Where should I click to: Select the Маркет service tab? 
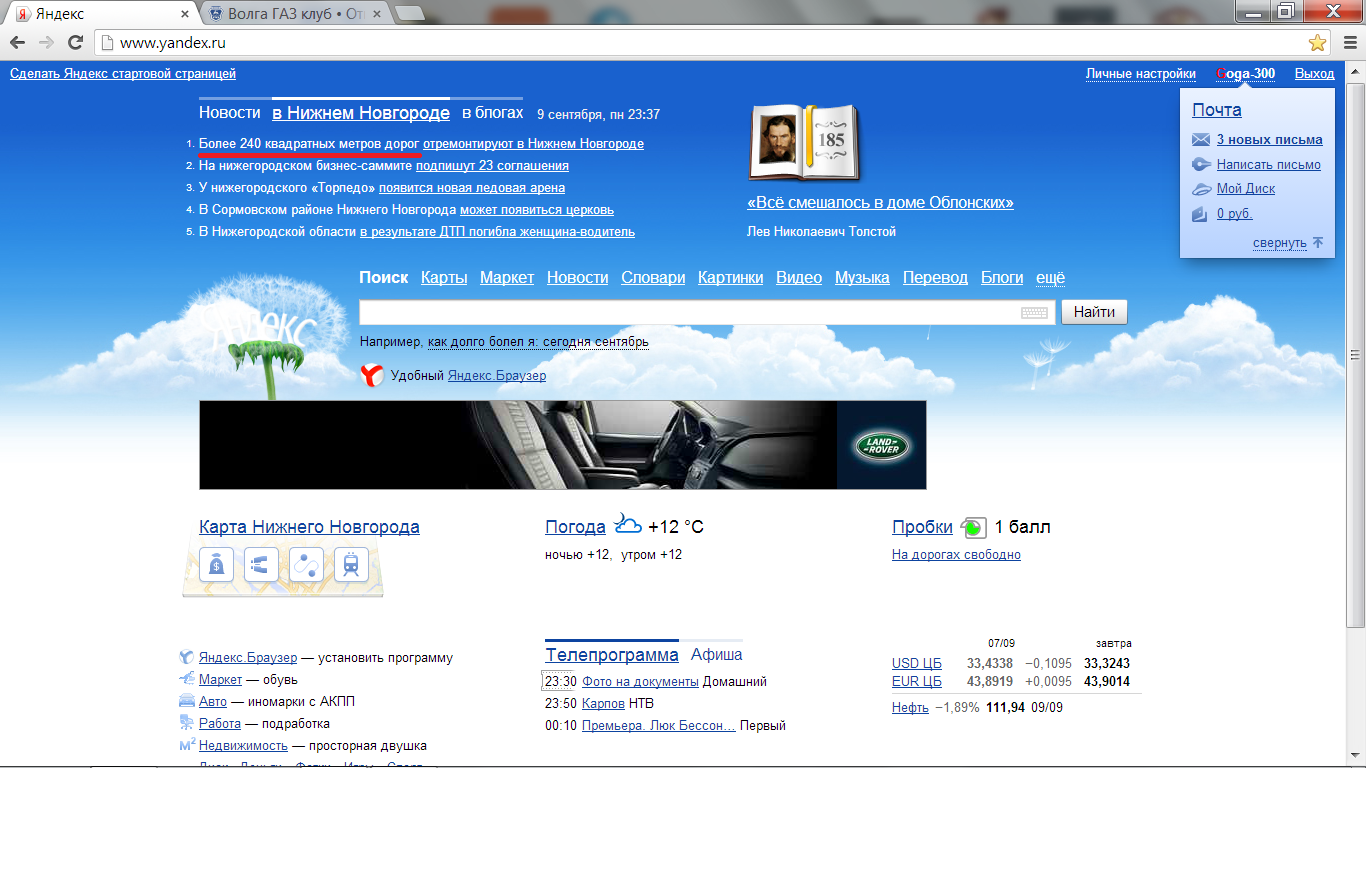tap(507, 278)
